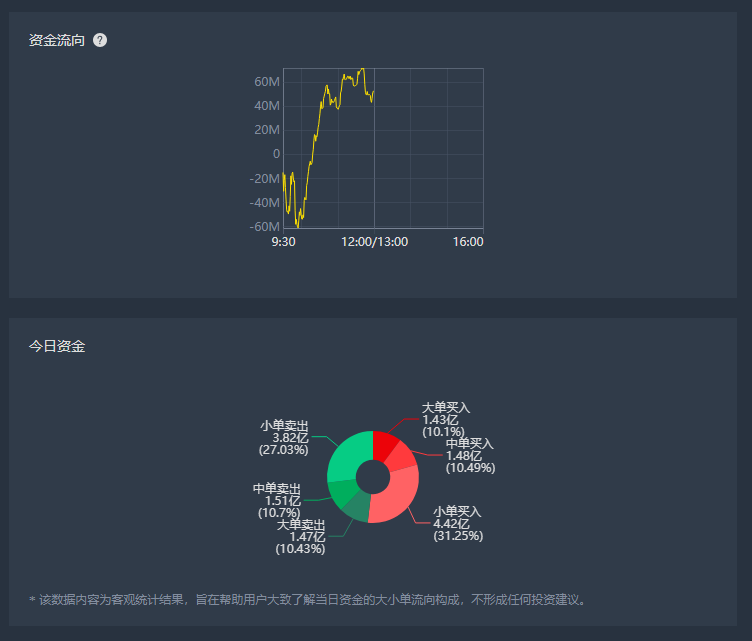
Task: Click the 大单买入 1.43亿 label
Action: pos(446,420)
